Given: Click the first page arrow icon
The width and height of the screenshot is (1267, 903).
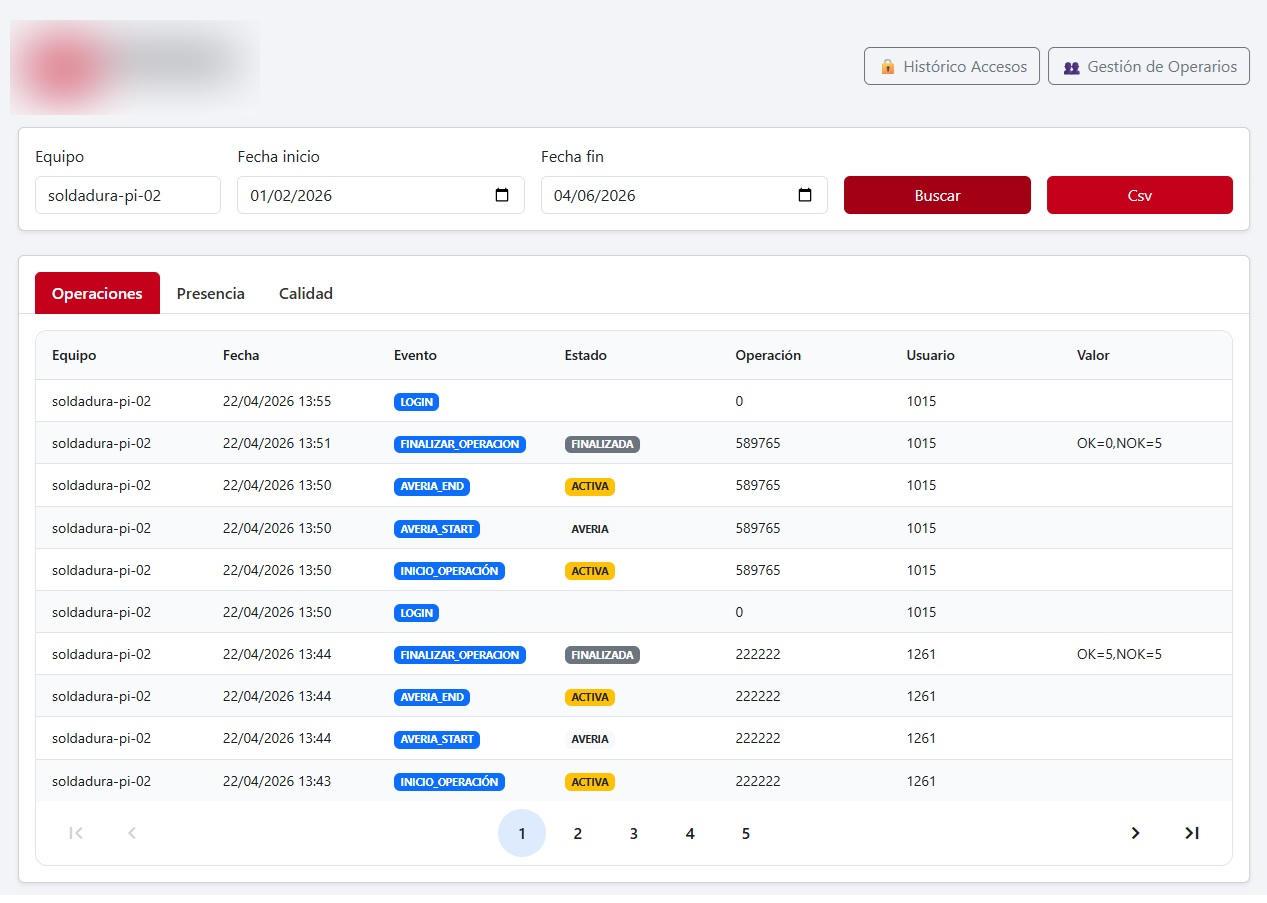Looking at the screenshot, I should pos(76,833).
